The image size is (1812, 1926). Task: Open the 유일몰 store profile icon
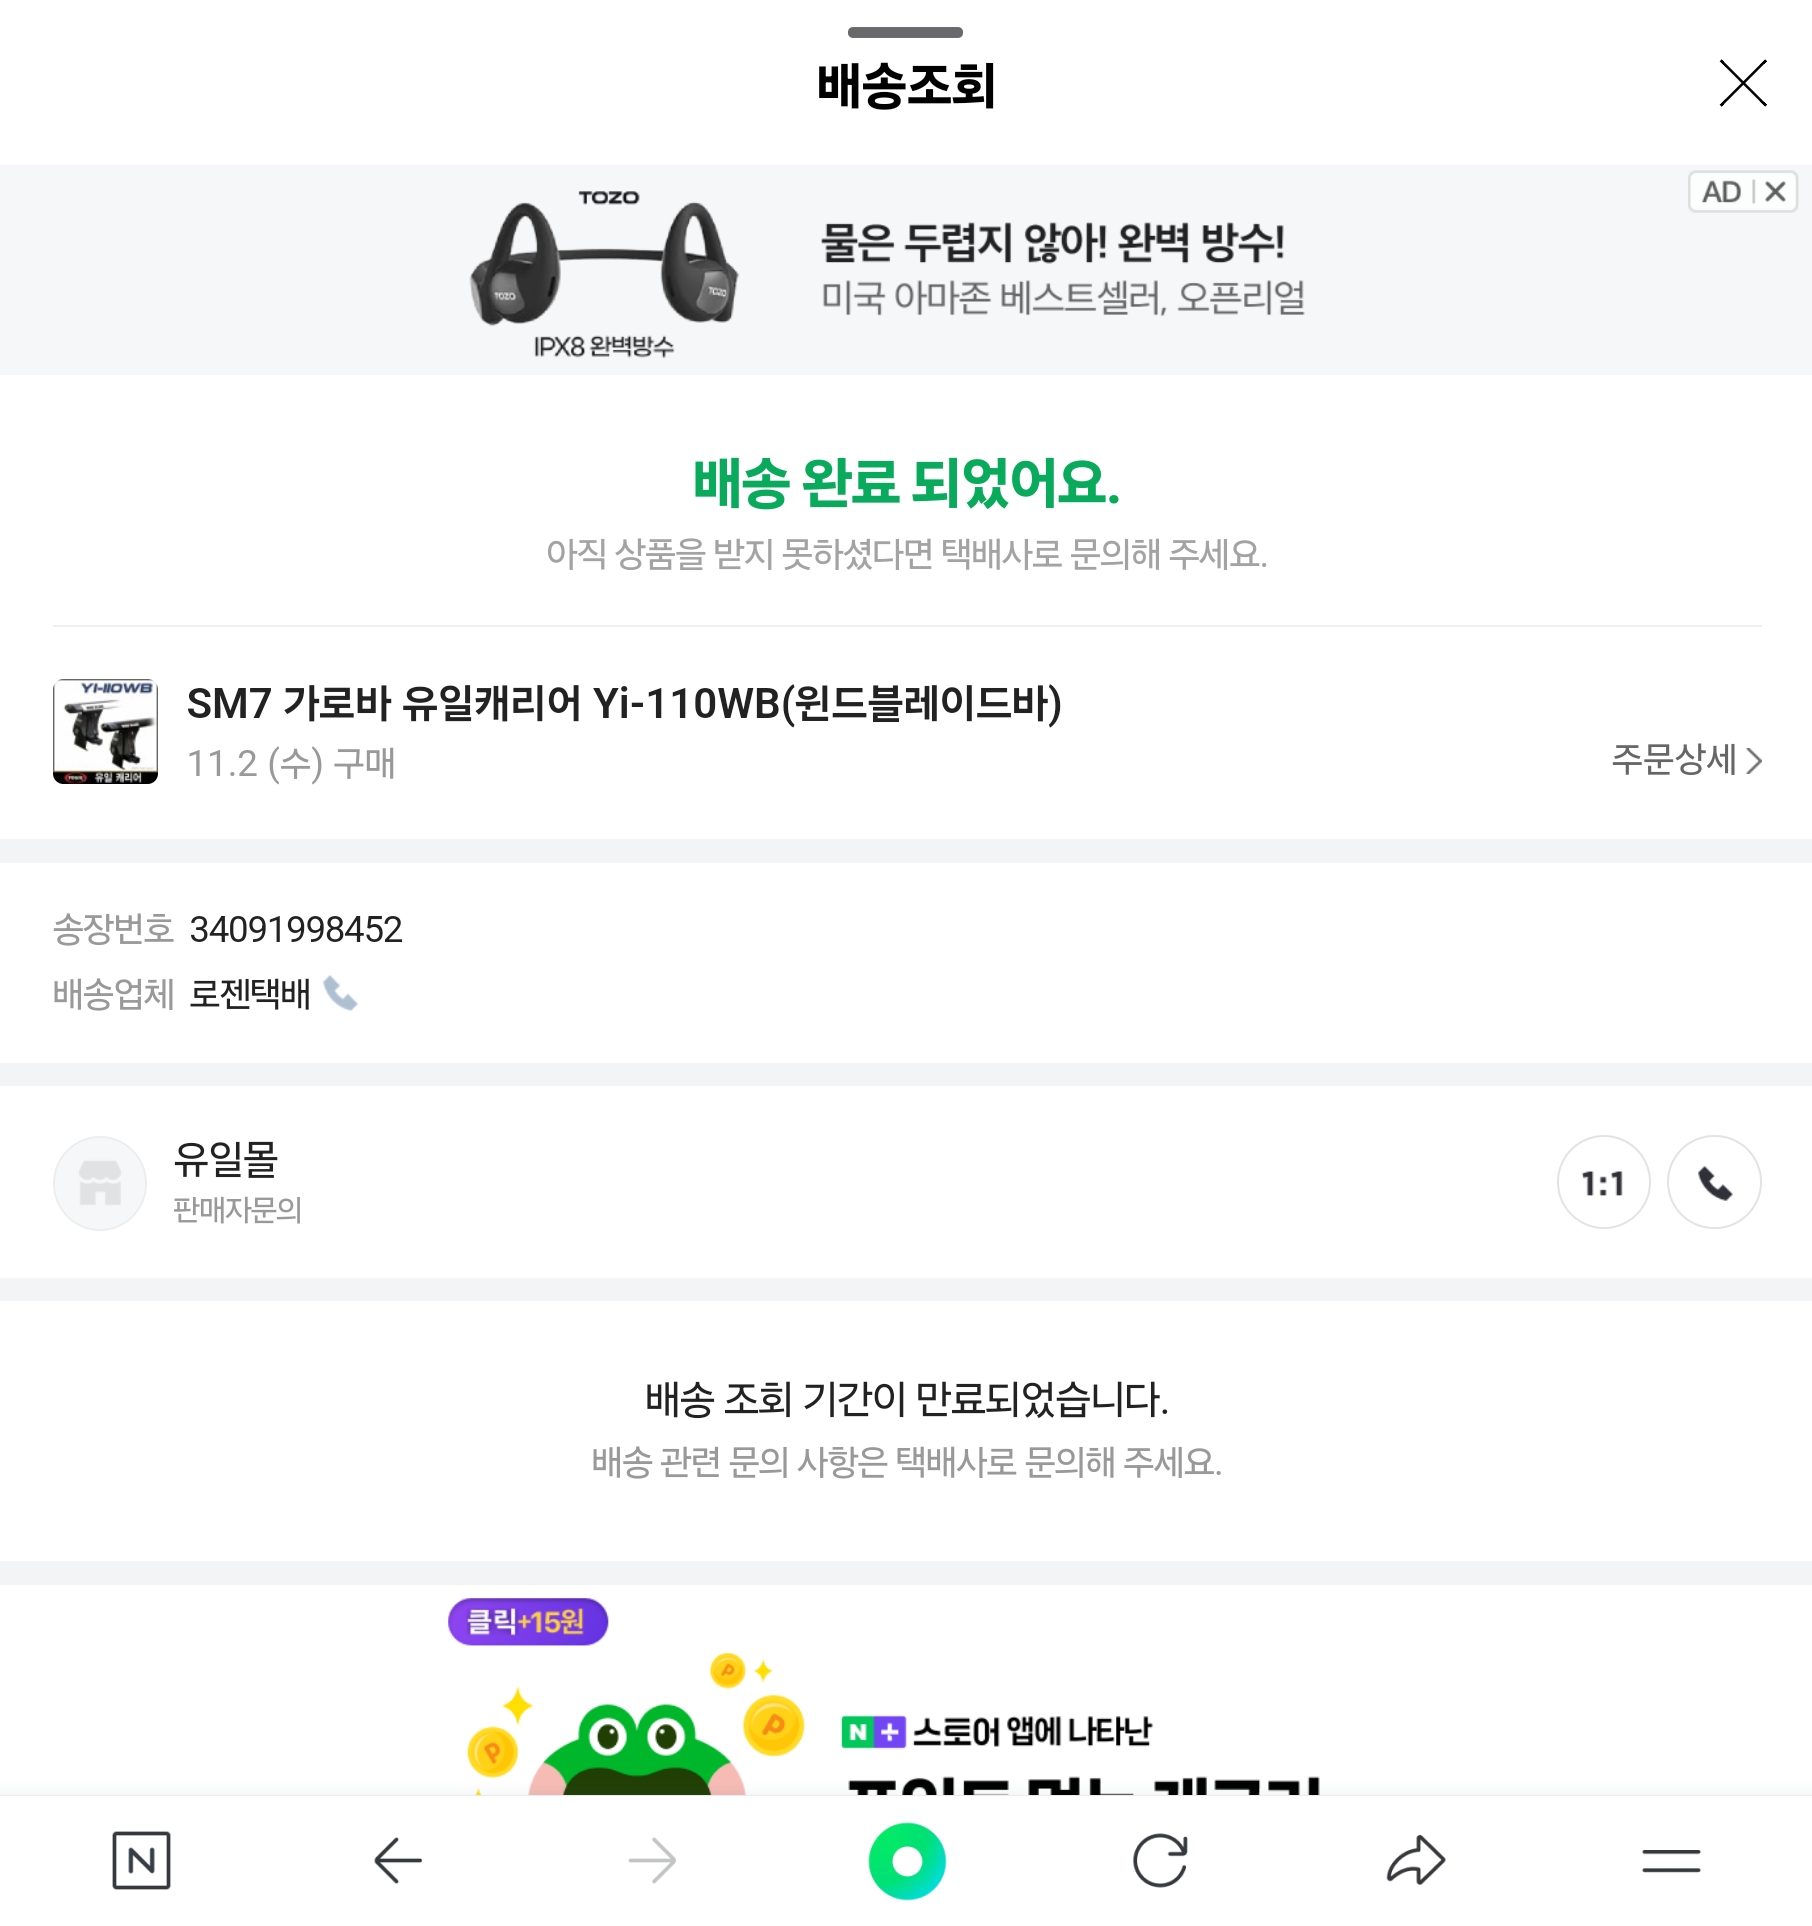pyautogui.click(x=100, y=1183)
